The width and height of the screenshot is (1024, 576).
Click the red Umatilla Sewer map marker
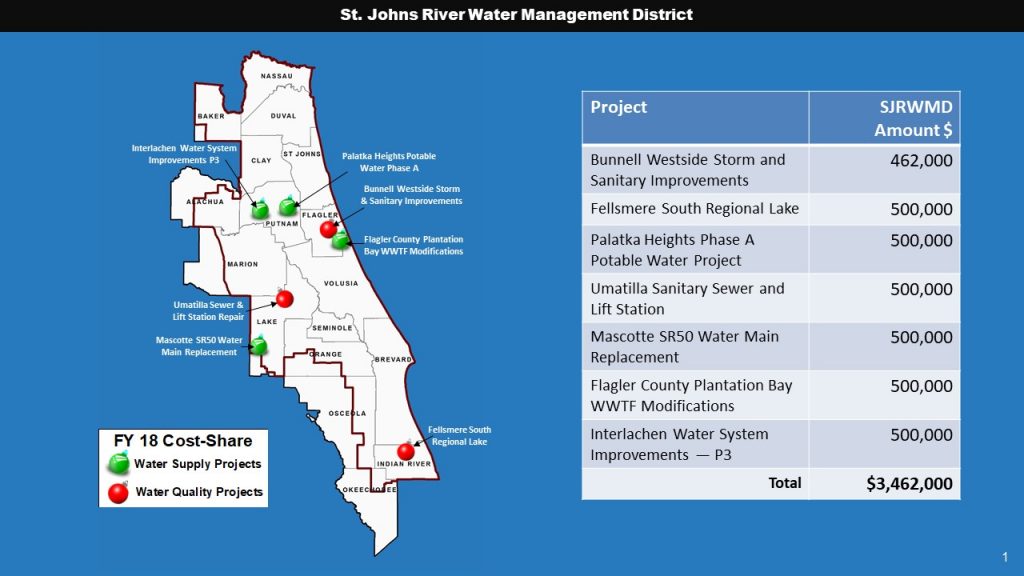click(x=285, y=298)
